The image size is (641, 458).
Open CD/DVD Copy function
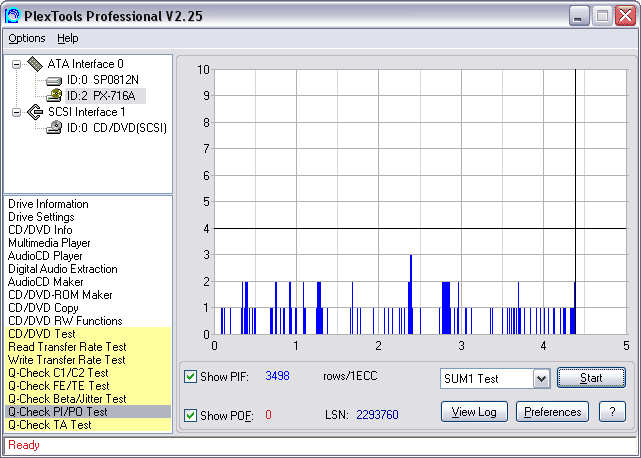click(x=43, y=308)
